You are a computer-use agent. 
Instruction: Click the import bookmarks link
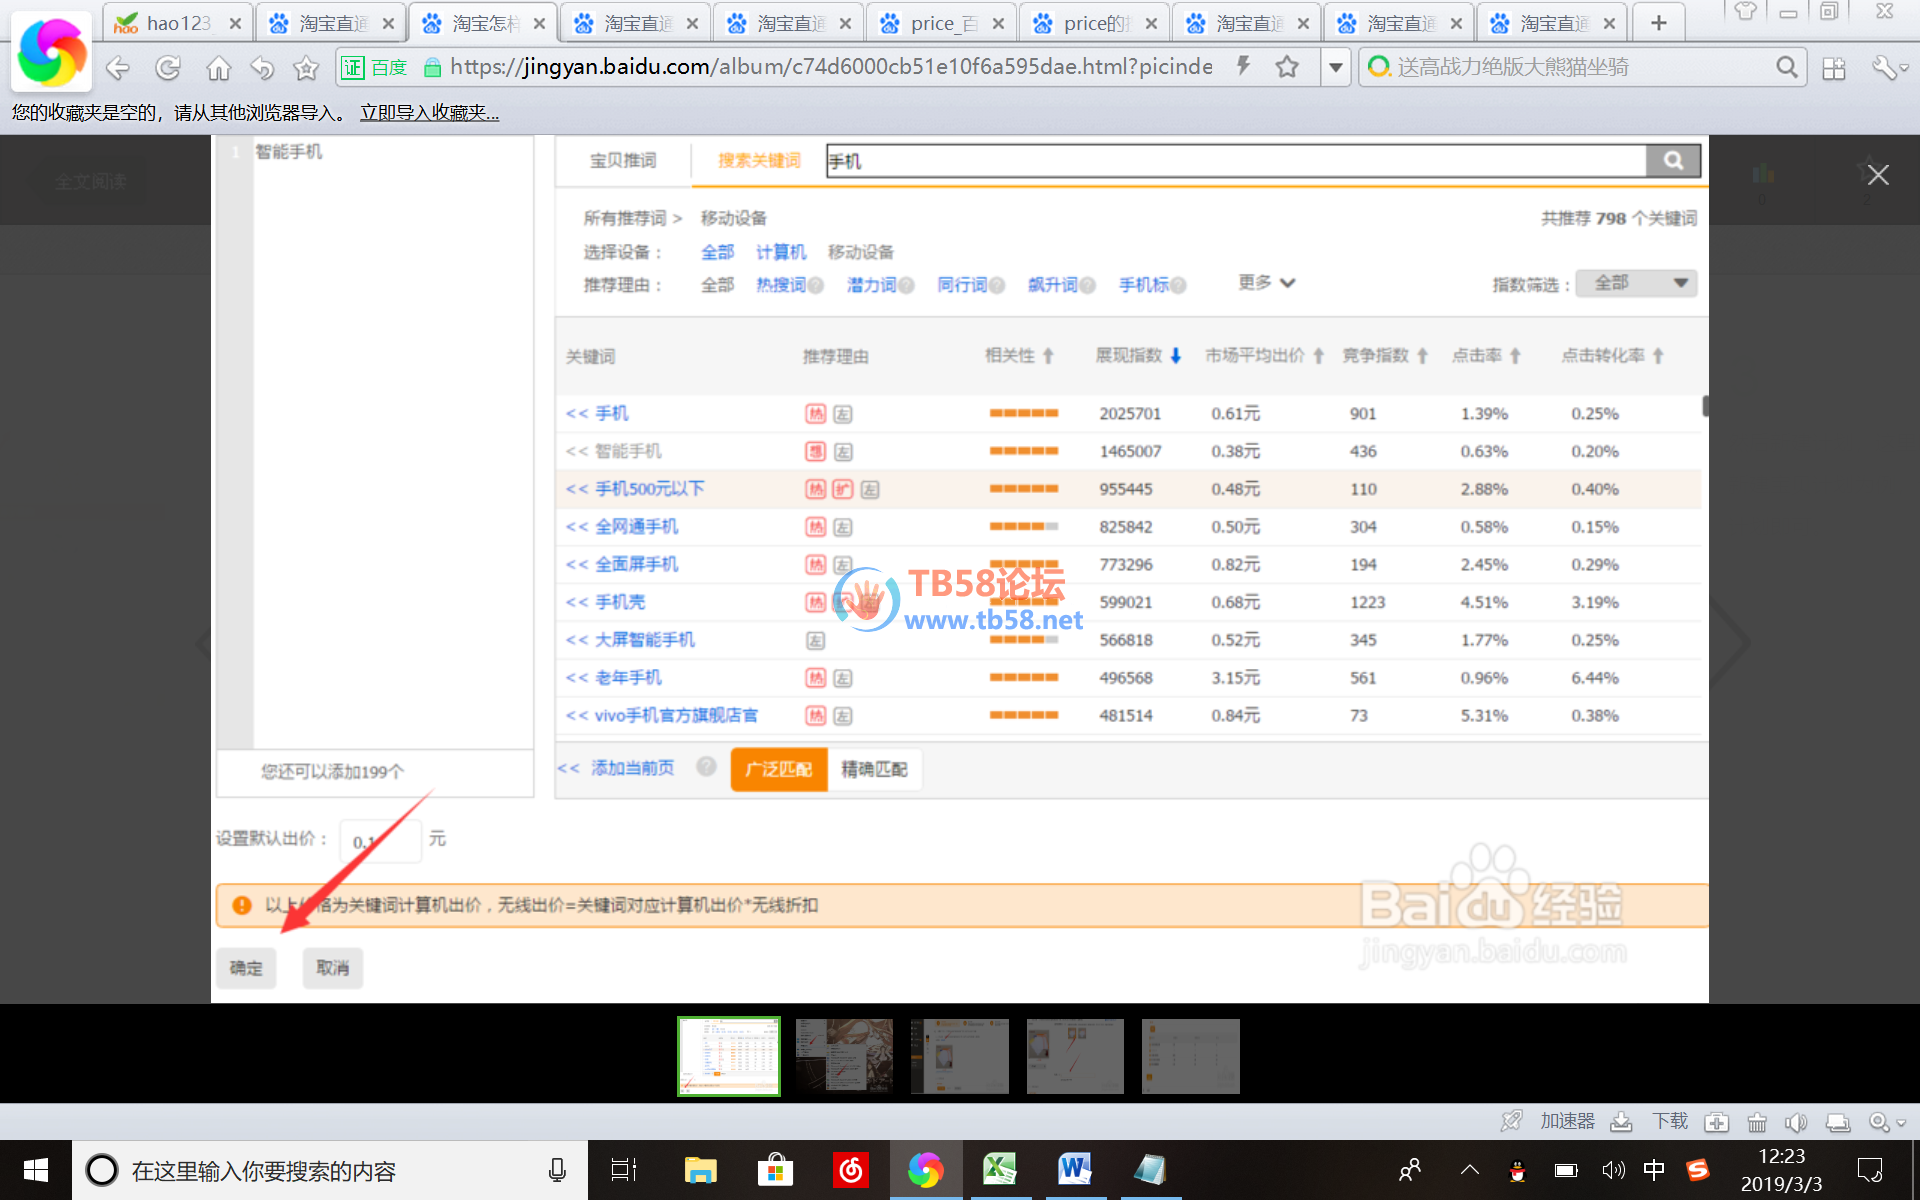click(429, 113)
